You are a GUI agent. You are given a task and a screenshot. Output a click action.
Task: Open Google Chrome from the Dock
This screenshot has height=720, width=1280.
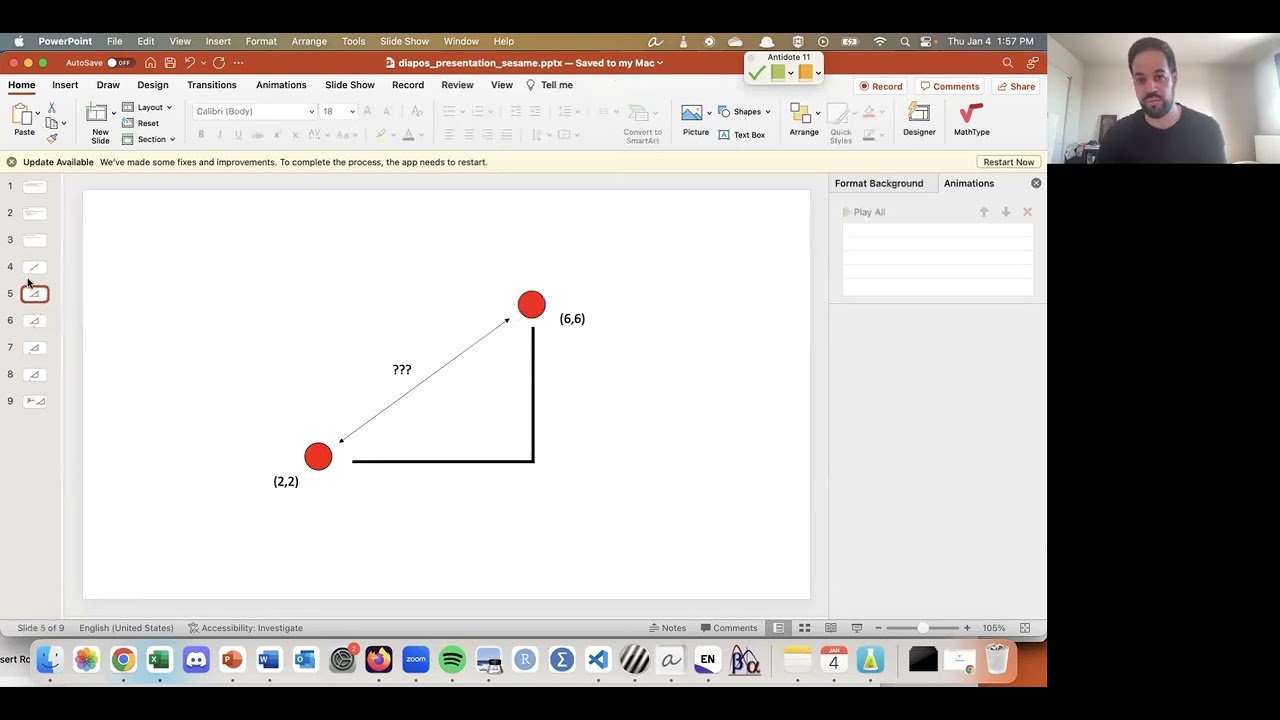(x=123, y=660)
